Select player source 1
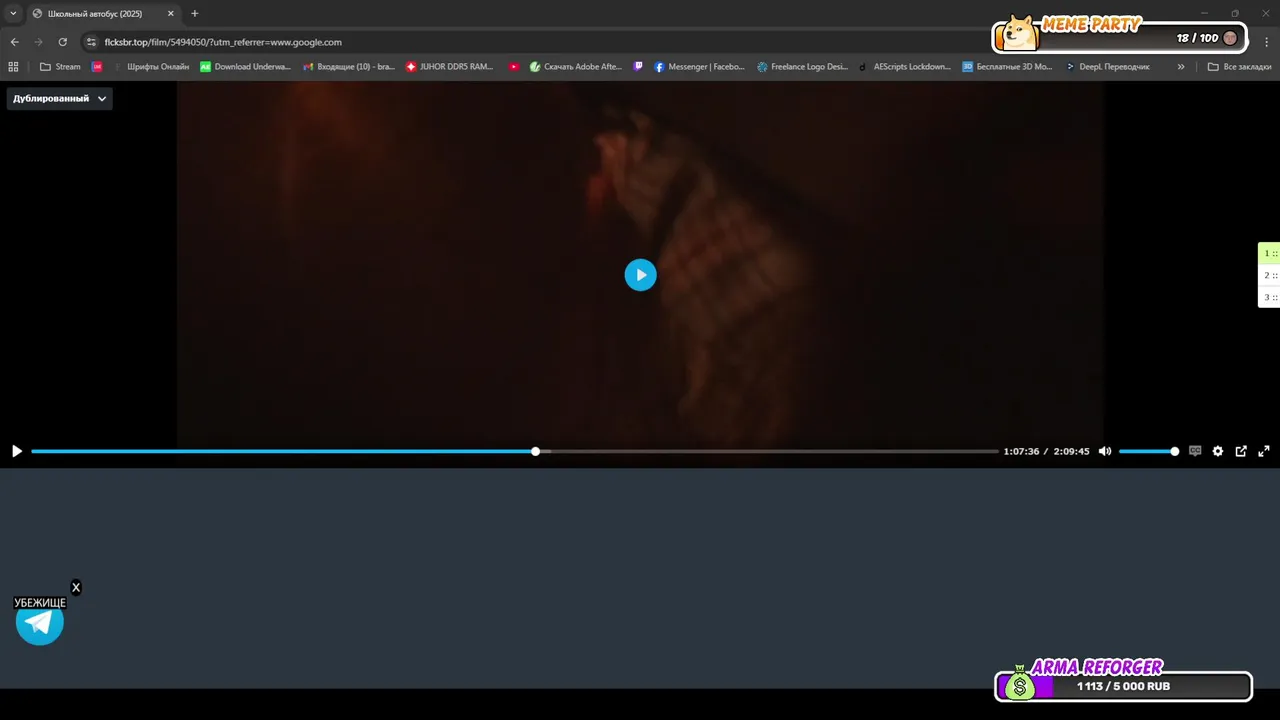1280x720 pixels. coord(1270,253)
